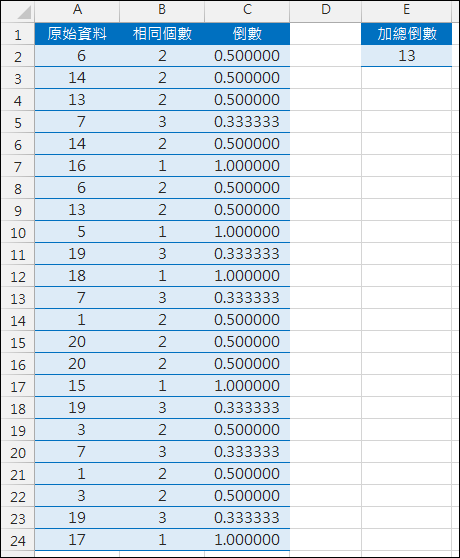Select row 24 header
This screenshot has width=460, height=558.
(x=18, y=540)
